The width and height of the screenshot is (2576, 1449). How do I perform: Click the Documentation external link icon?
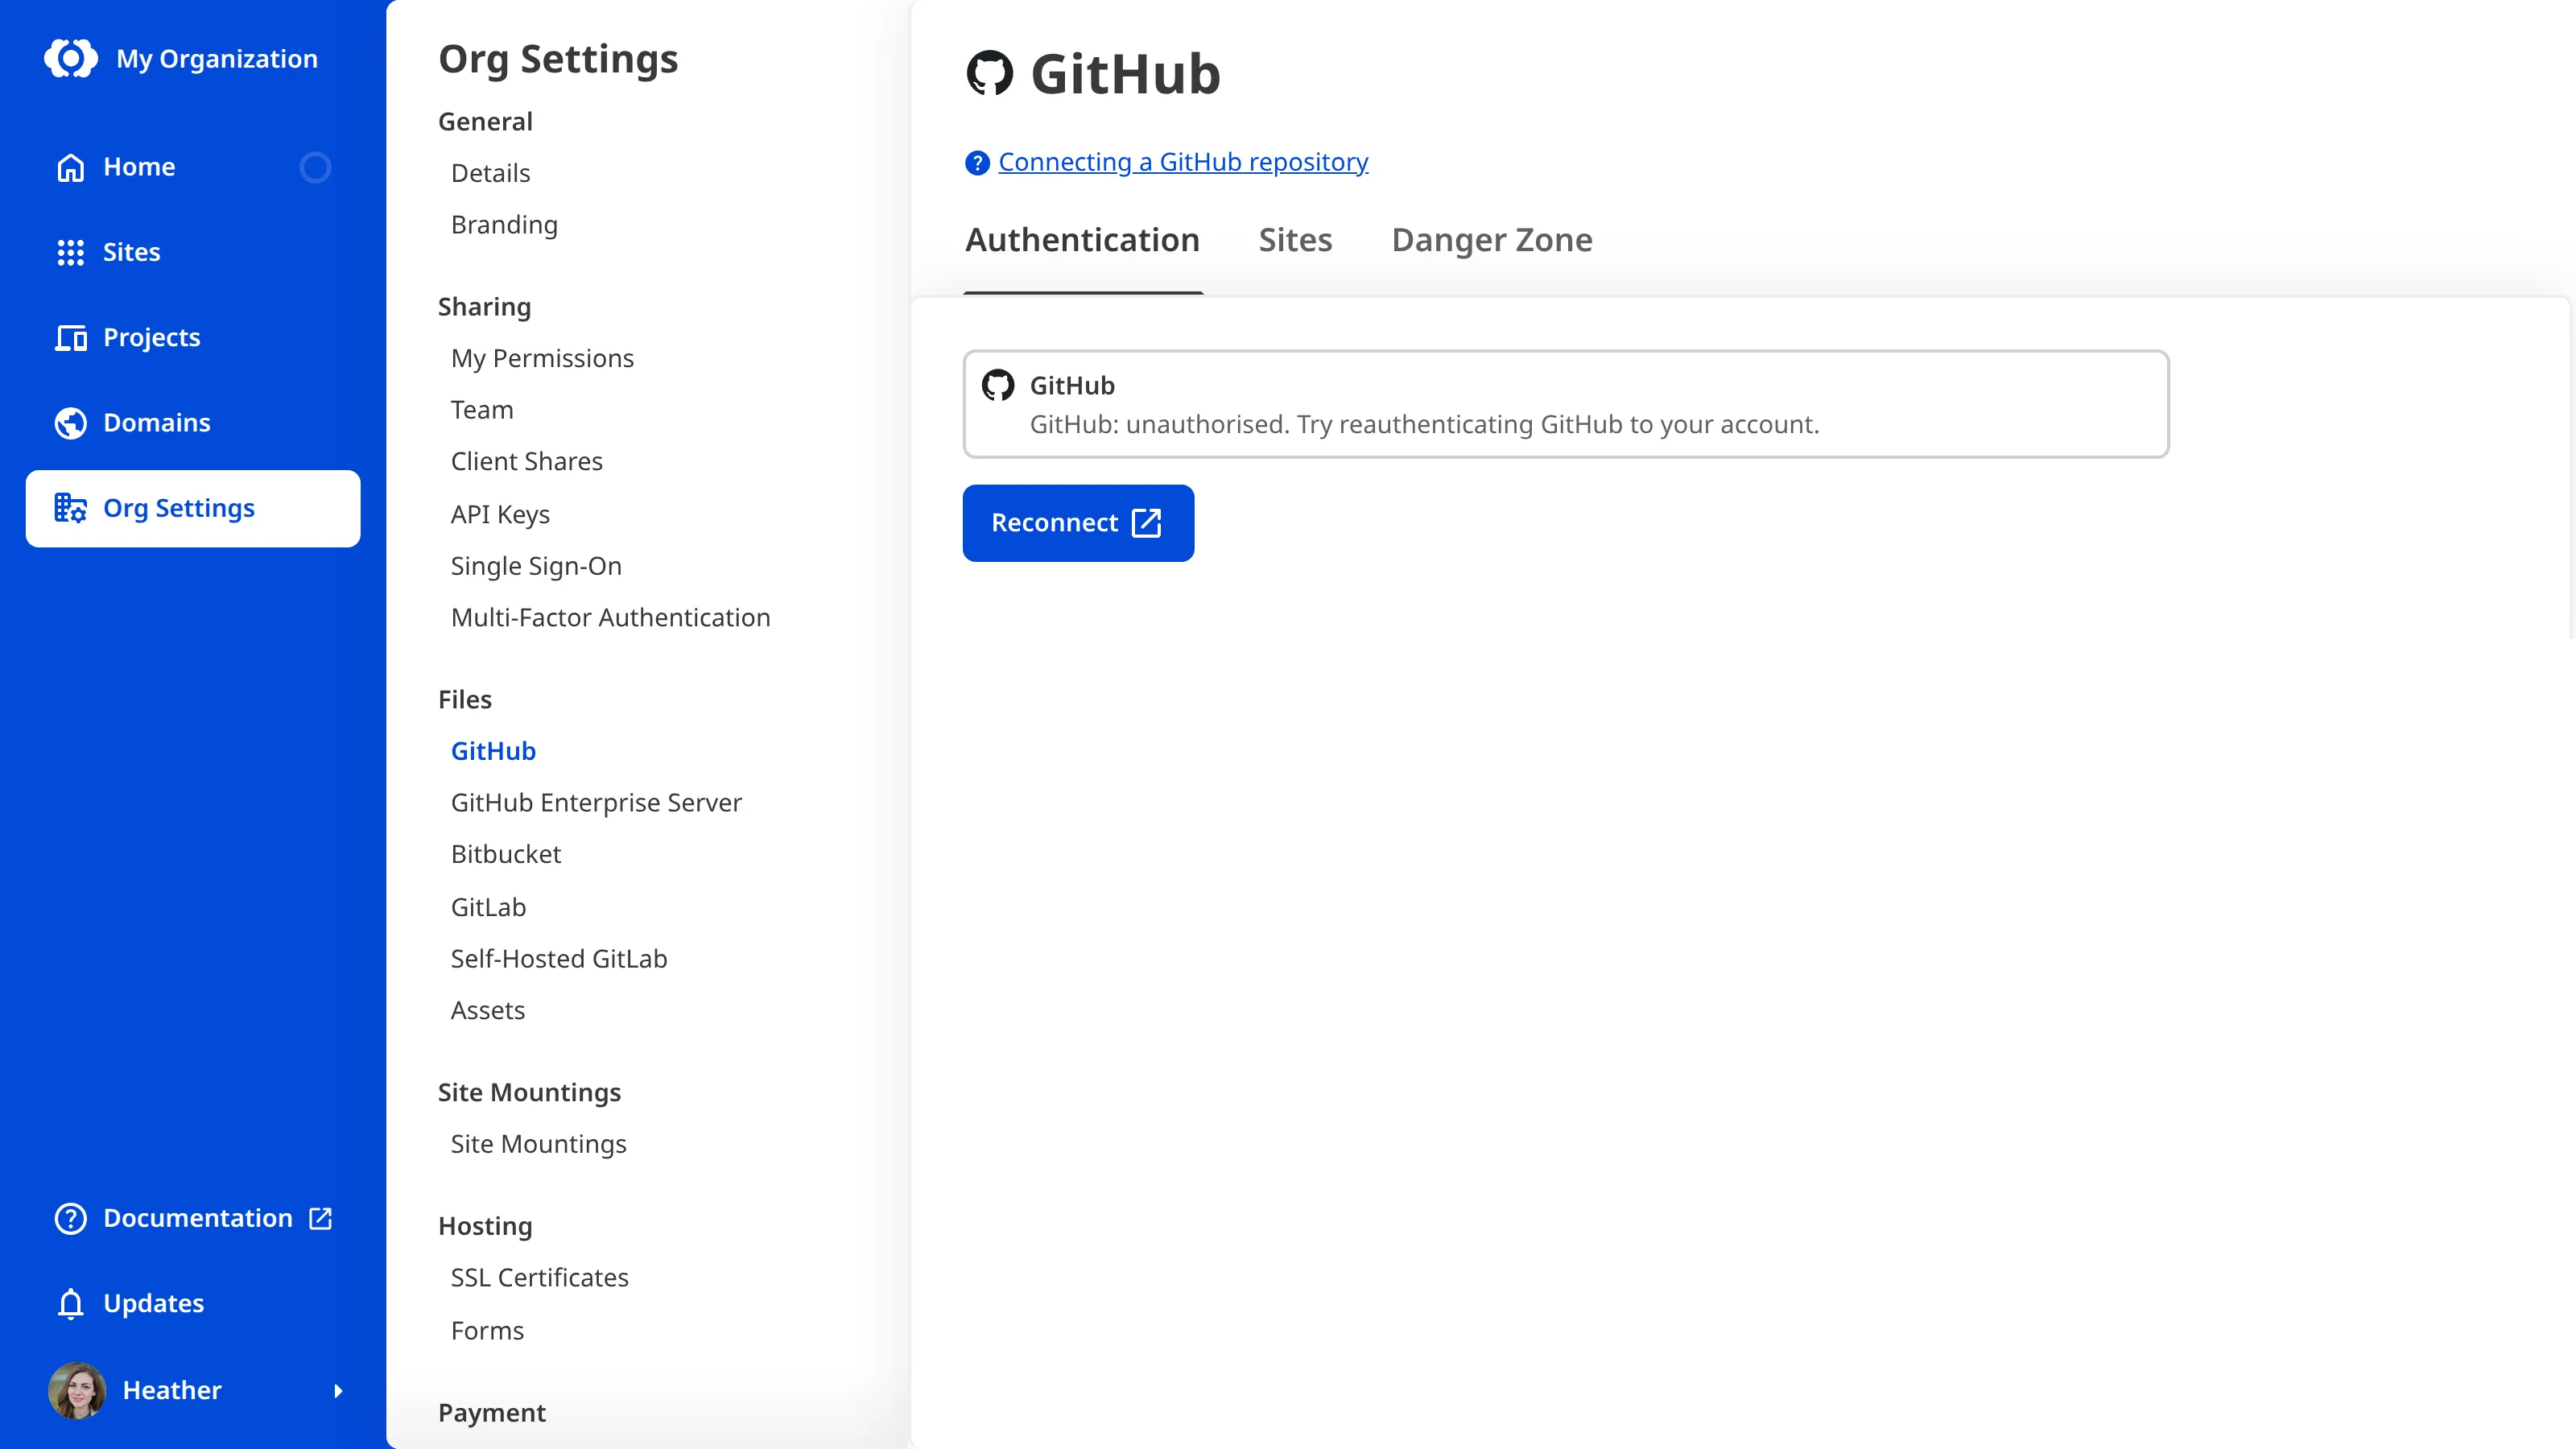[320, 1218]
